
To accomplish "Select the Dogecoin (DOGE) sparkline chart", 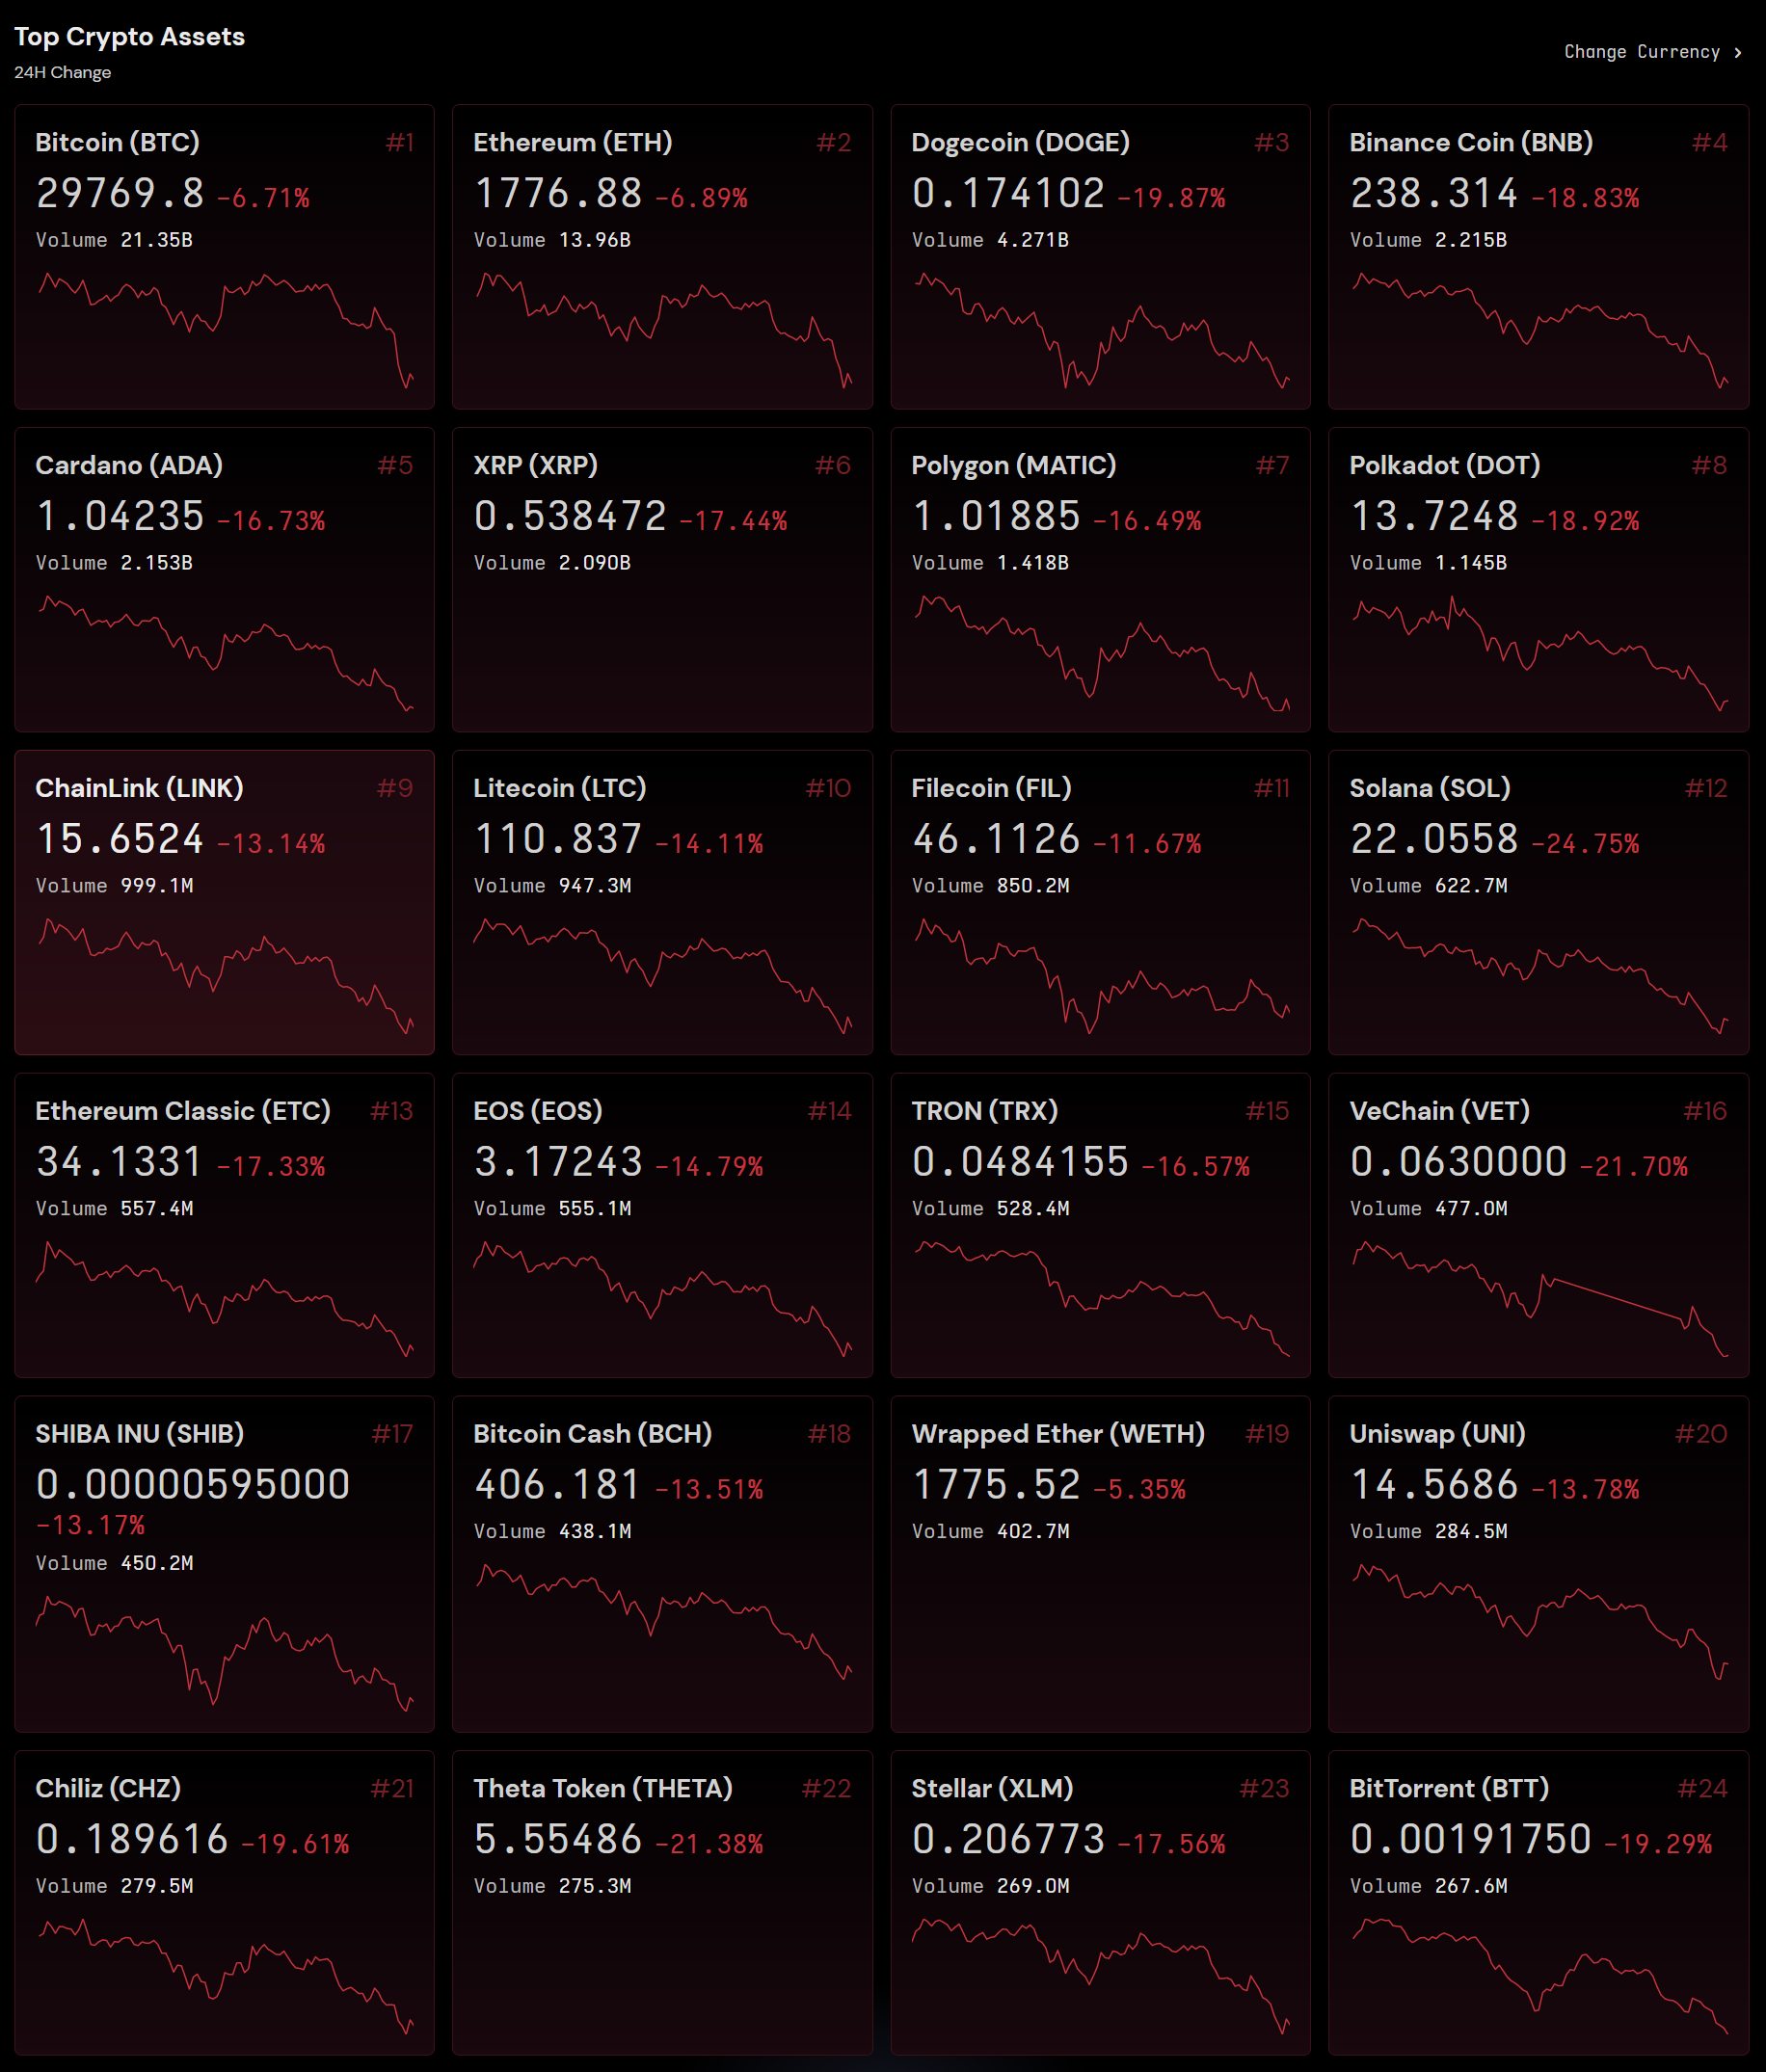I will (1100, 330).
